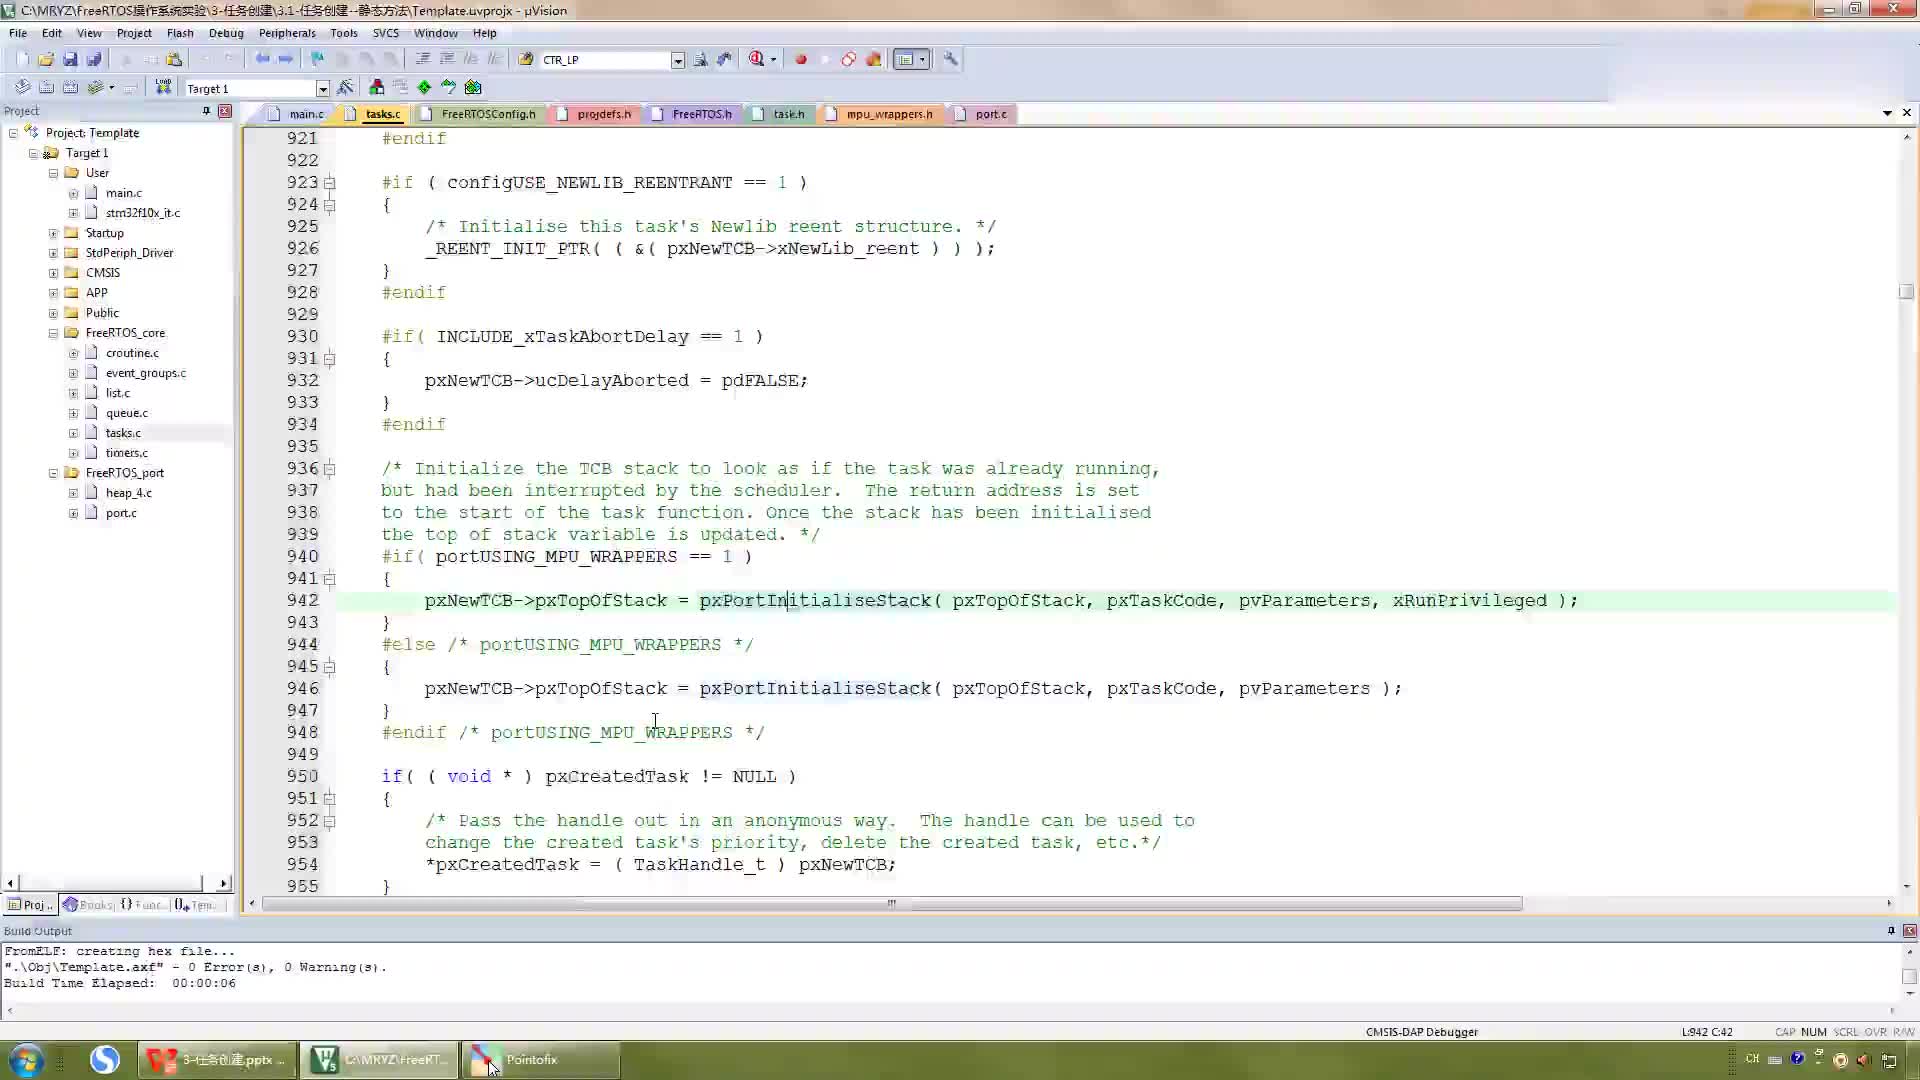
Task: Close the Build Output panel
Action: coord(1909,931)
